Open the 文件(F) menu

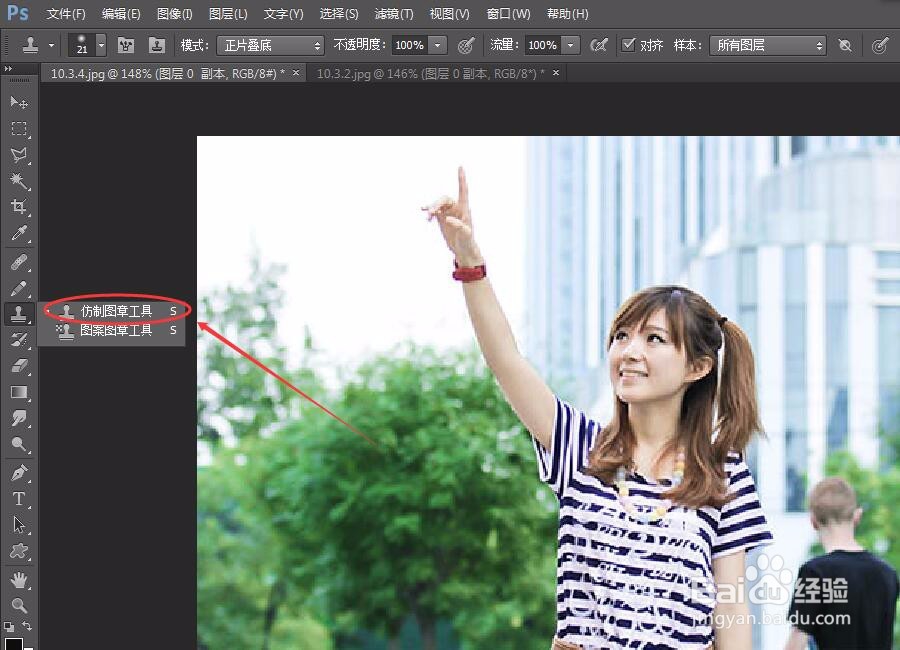[x=66, y=14]
